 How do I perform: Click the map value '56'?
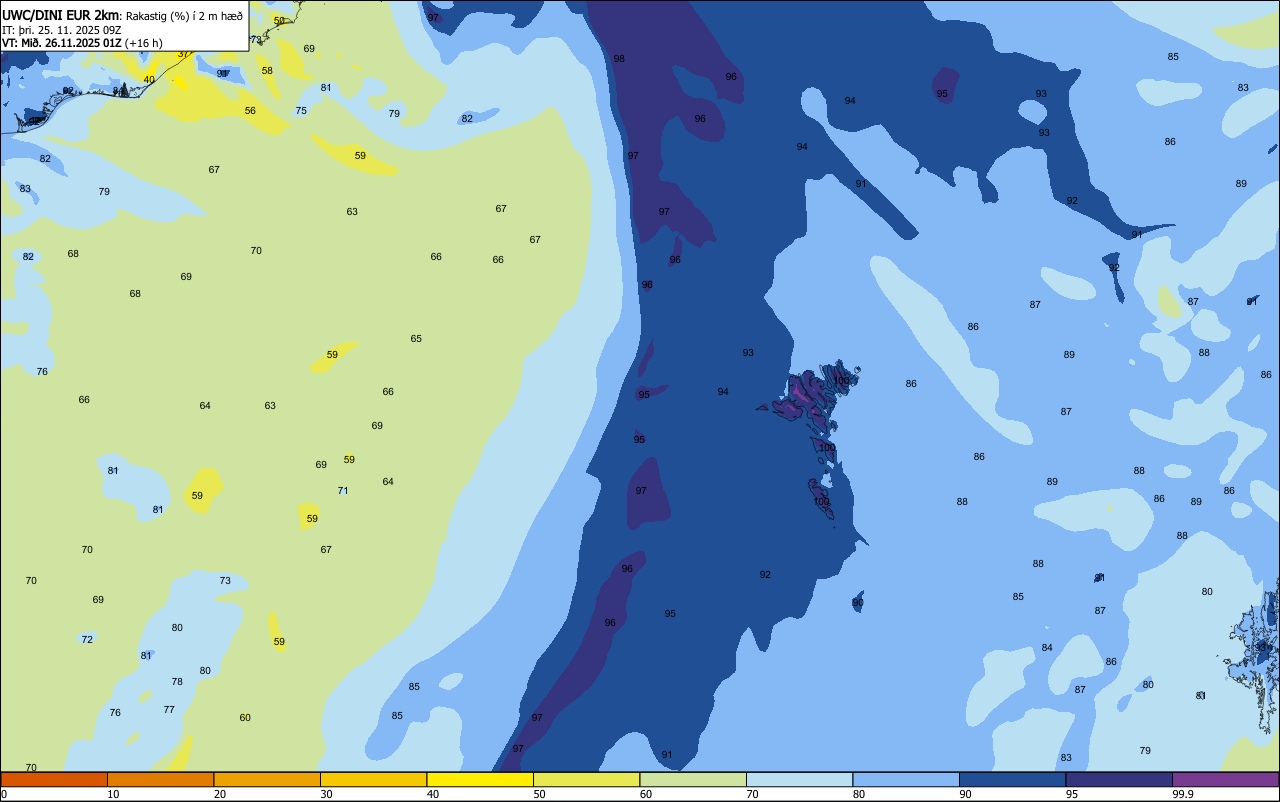(x=250, y=111)
